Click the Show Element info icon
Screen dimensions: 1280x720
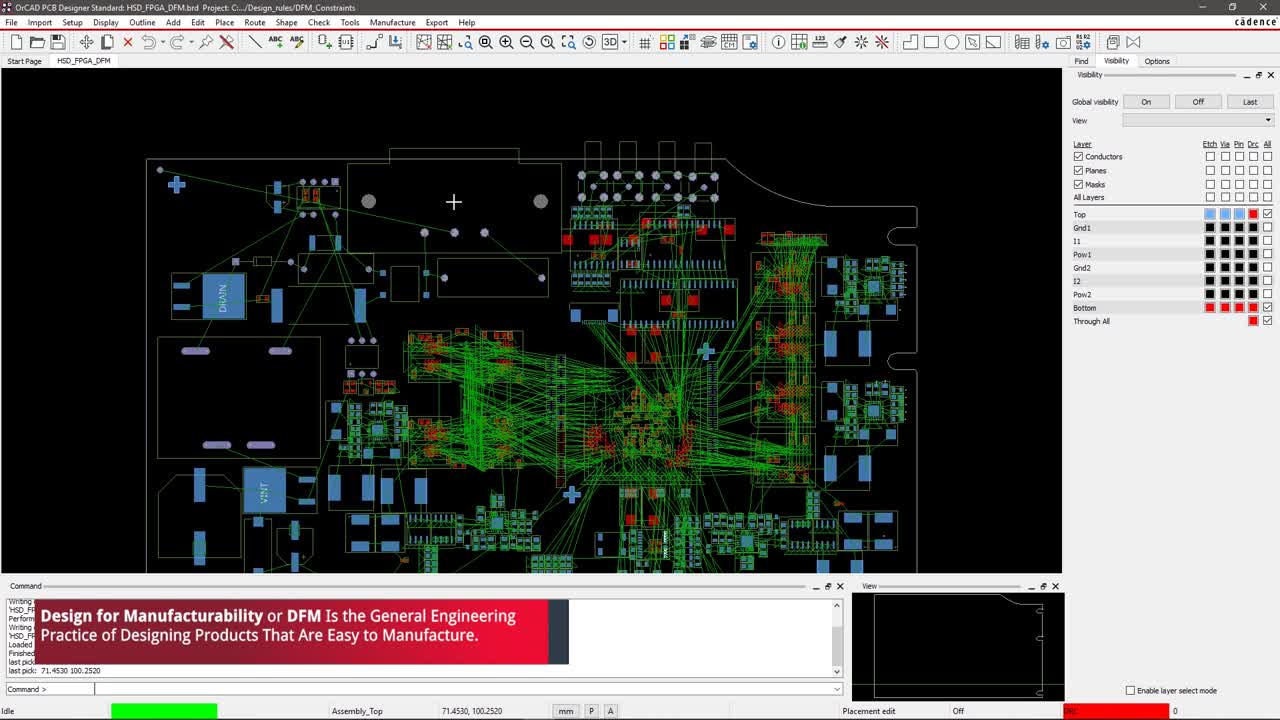[x=778, y=42]
